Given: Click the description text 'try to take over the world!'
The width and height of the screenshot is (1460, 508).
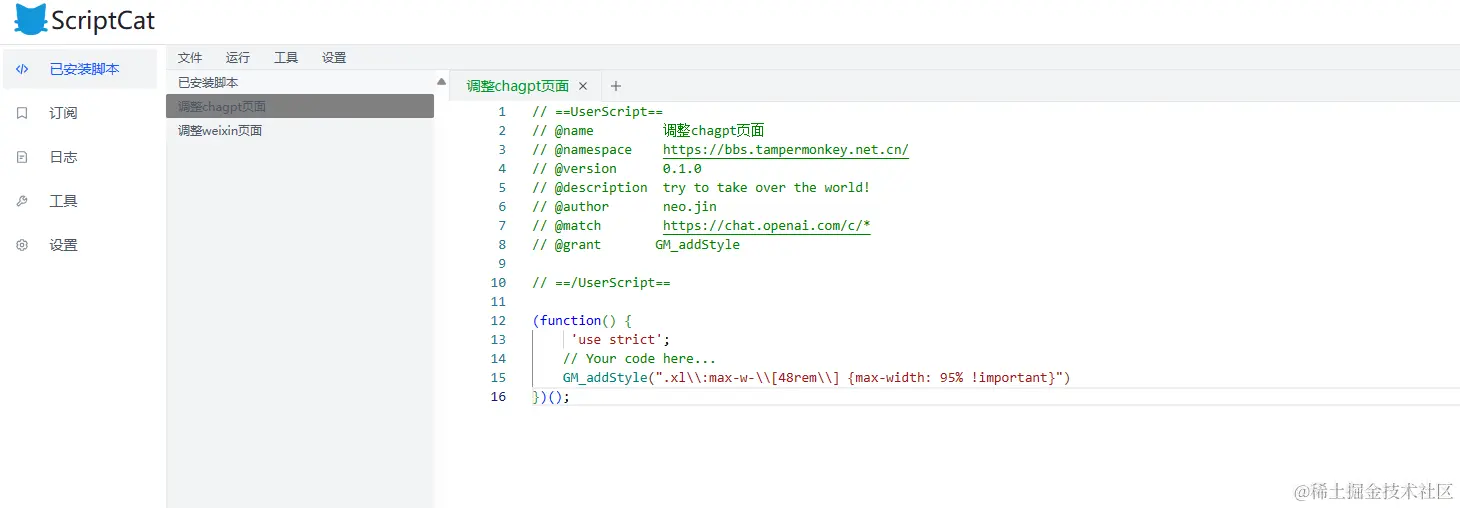Looking at the screenshot, I should point(766,188).
